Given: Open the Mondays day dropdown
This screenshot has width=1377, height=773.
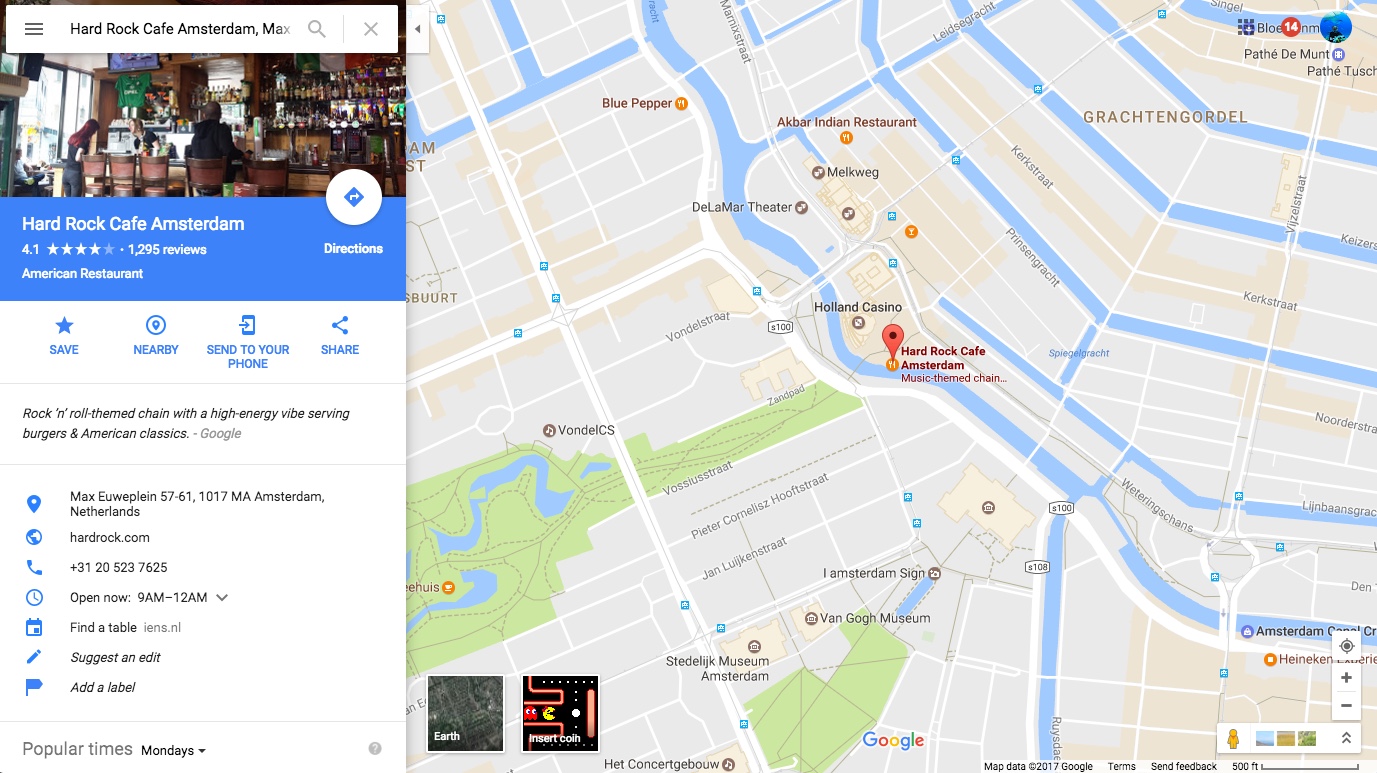Looking at the screenshot, I should coord(173,750).
